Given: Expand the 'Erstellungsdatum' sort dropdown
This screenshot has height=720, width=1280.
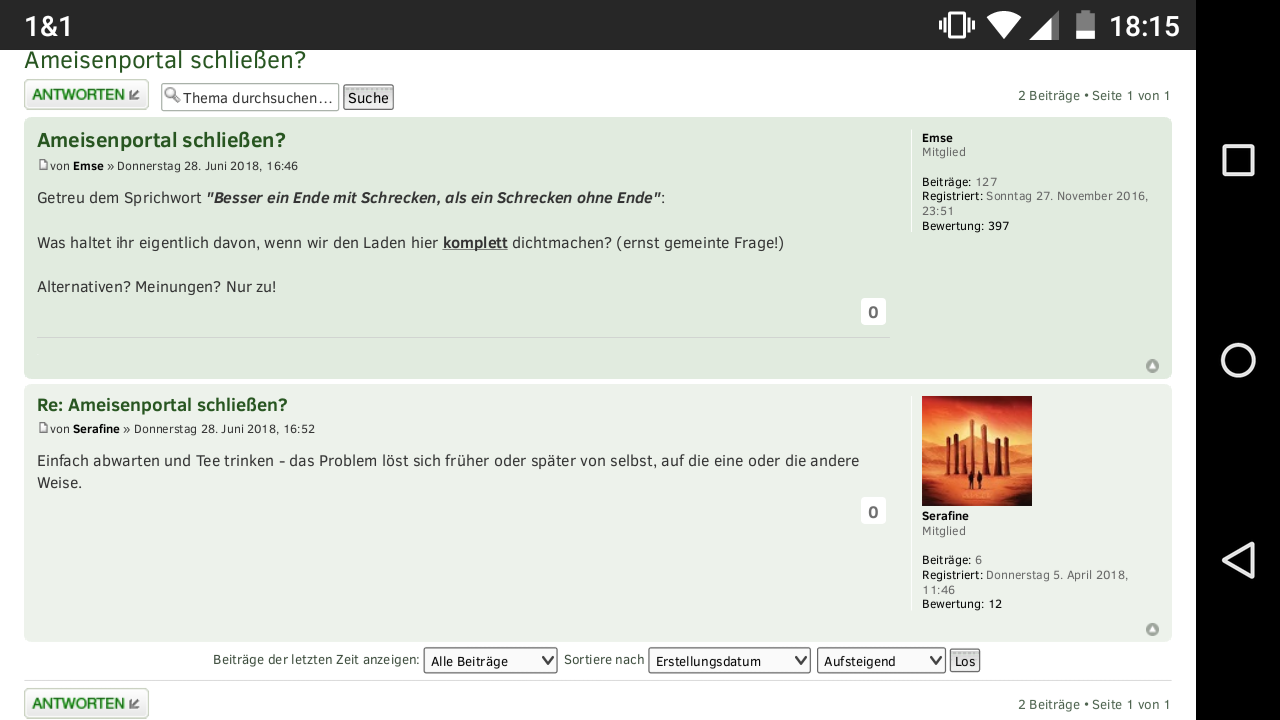Looking at the screenshot, I should point(729,661).
